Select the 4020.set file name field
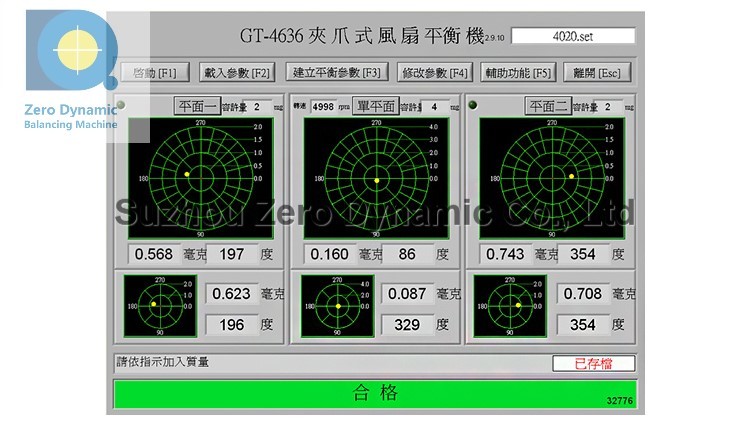750x425 pixels. click(573, 36)
